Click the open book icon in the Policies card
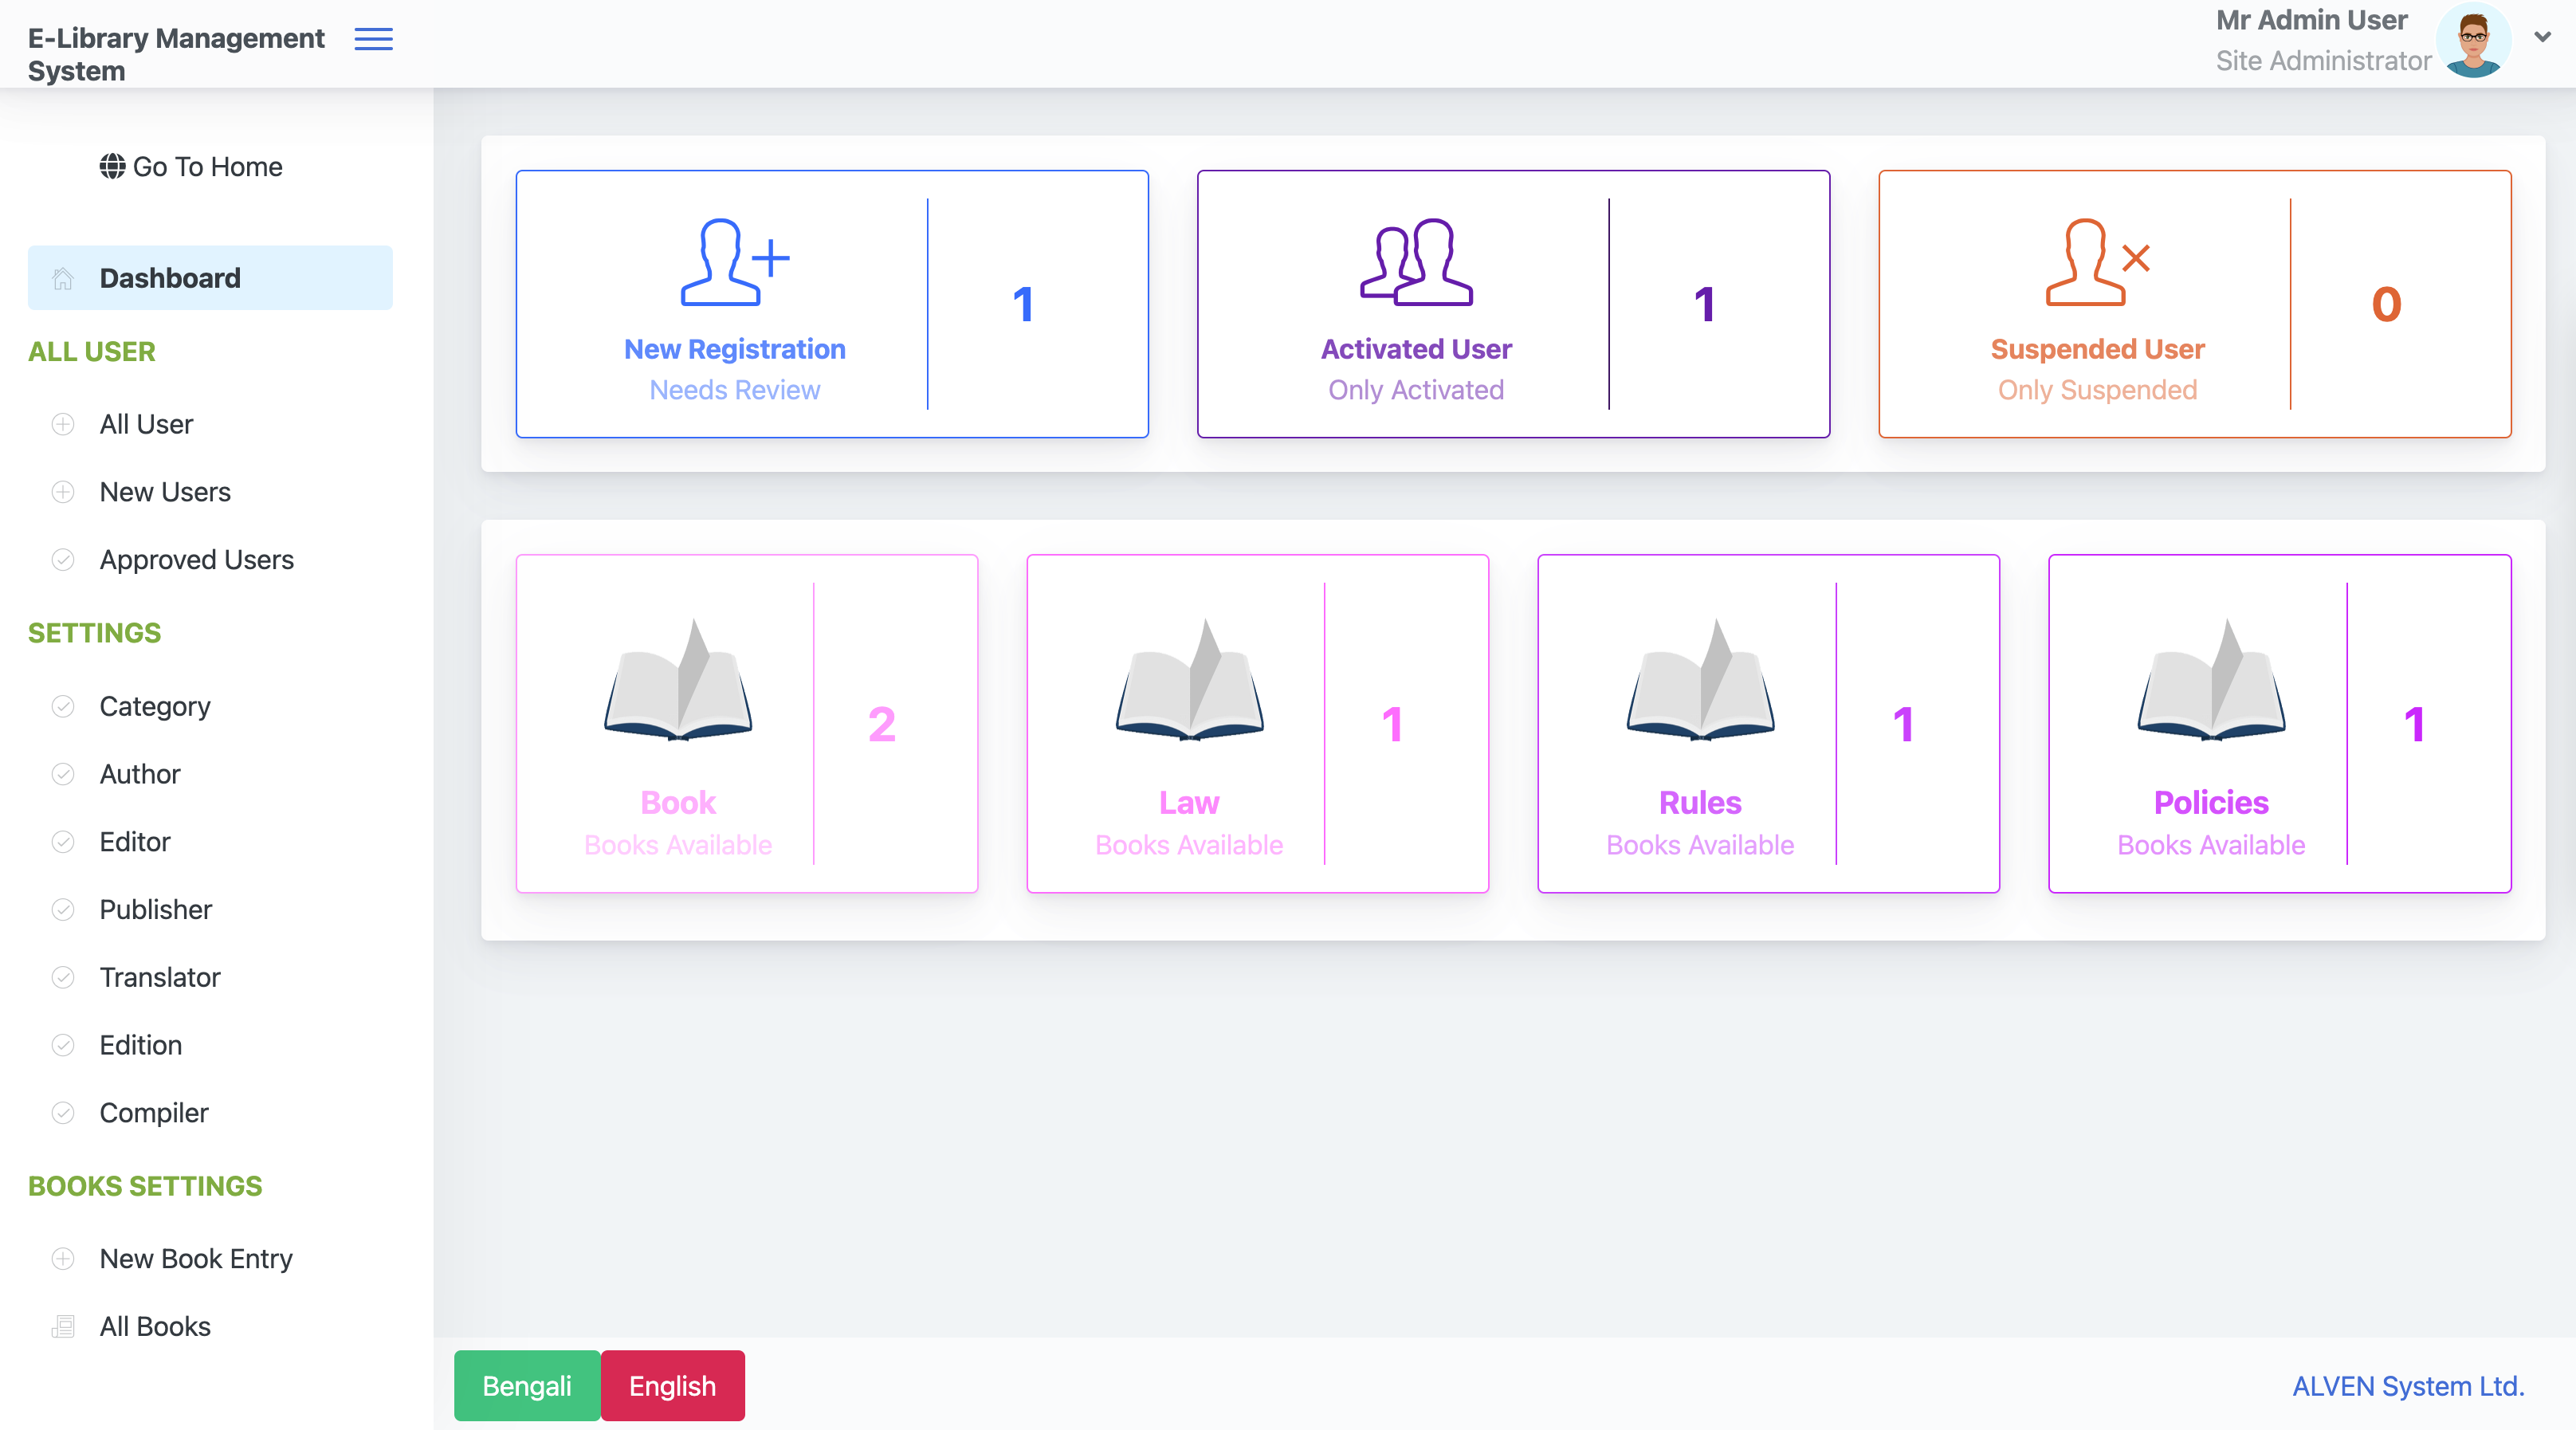Image resolution: width=2576 pixels, height=1430 pixels. coord(2211,679)
